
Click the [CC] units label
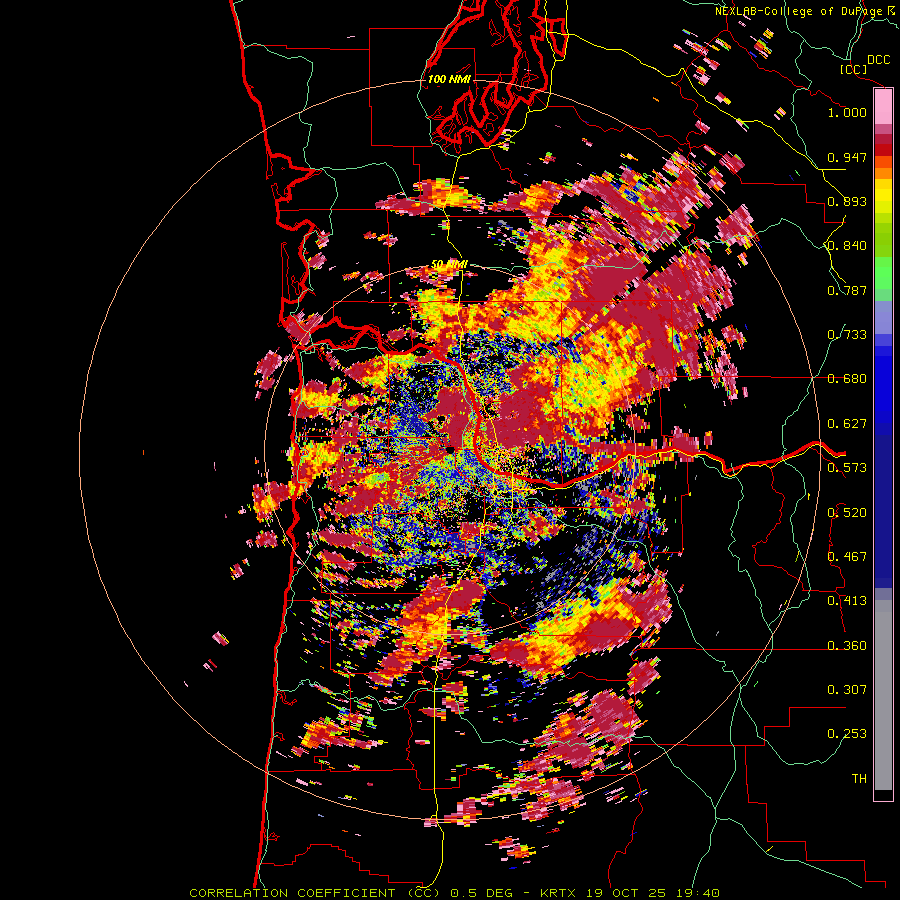click(853, 69)
